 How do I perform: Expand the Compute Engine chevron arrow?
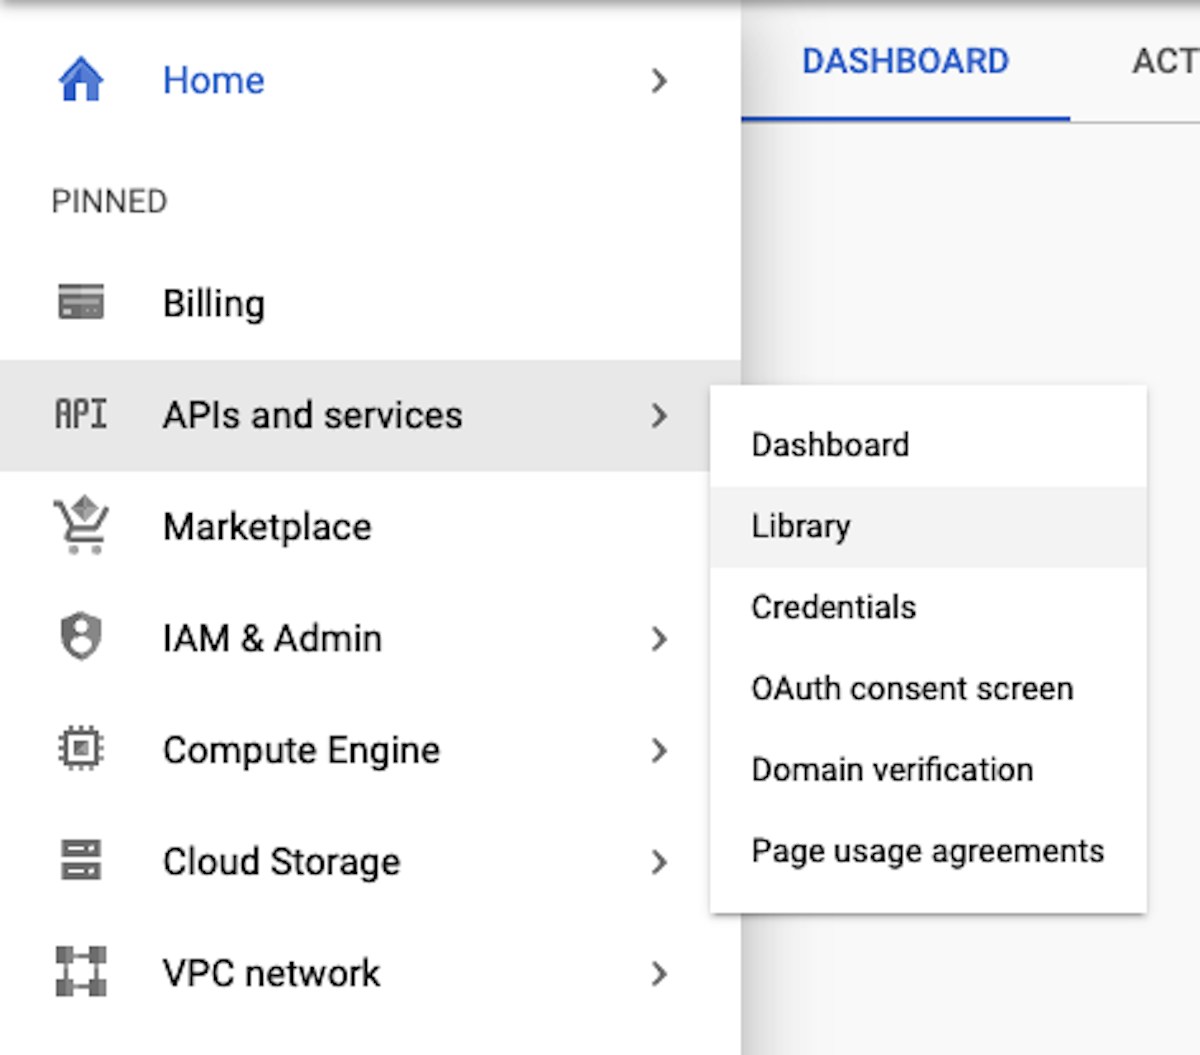[658, 750]
